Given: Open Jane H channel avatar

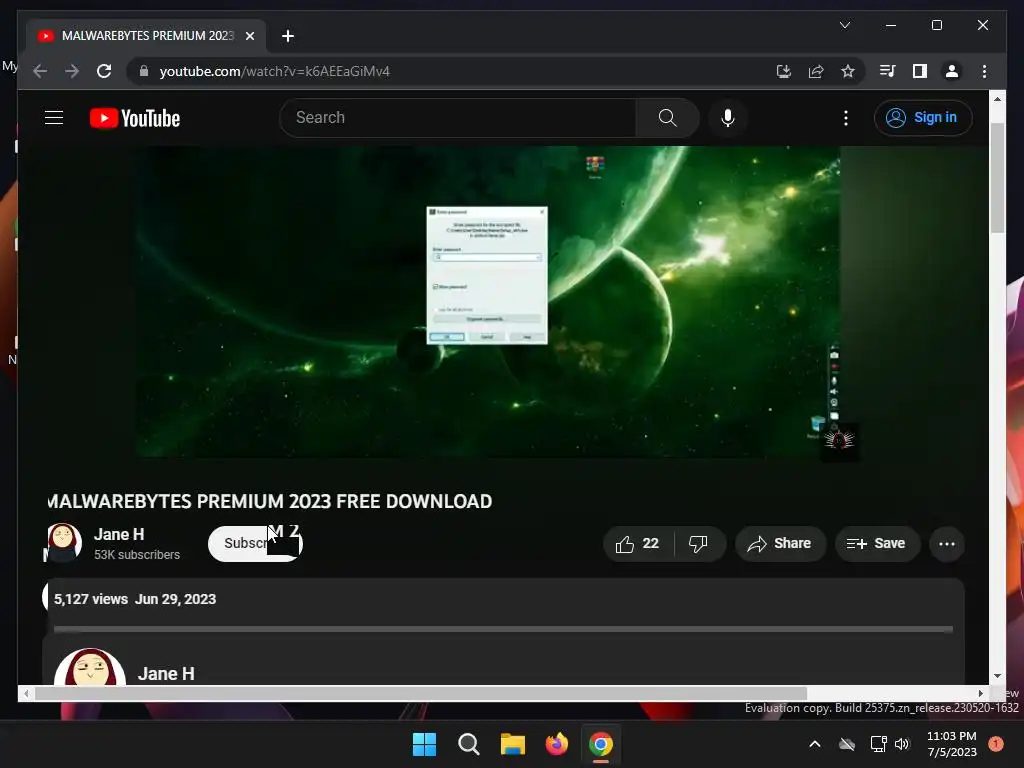Looking at the screenshot, I should 63,542.
